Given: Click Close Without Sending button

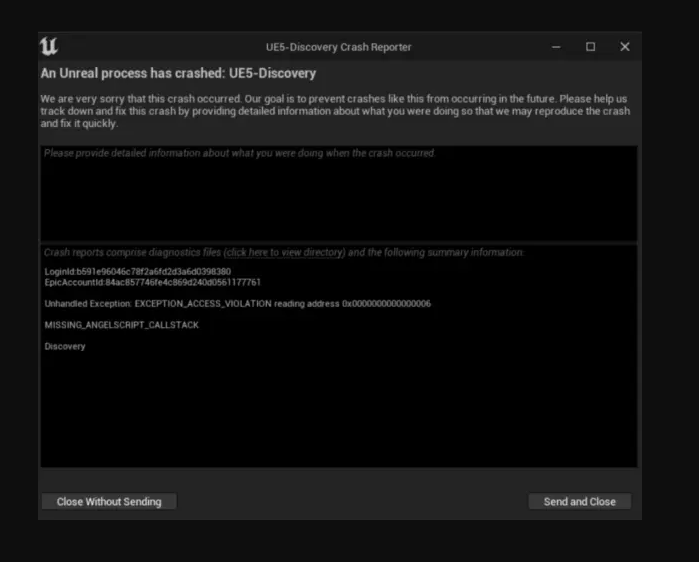Looking at the screenshot, I should pyautogui.click(x=109, y=501).
